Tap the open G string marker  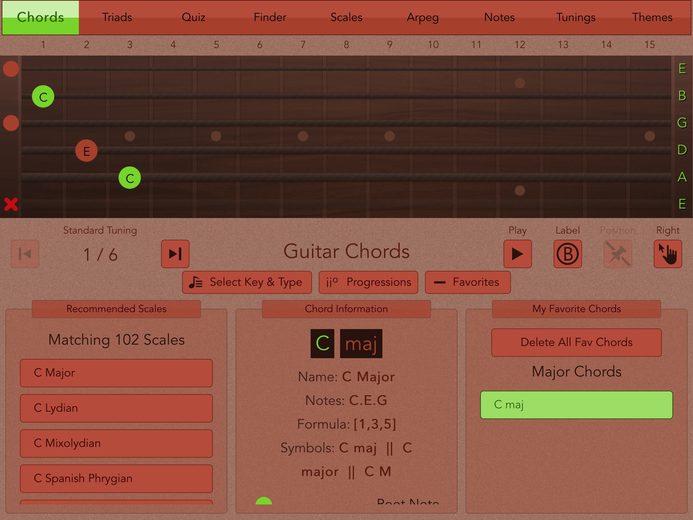pos(11,123)
